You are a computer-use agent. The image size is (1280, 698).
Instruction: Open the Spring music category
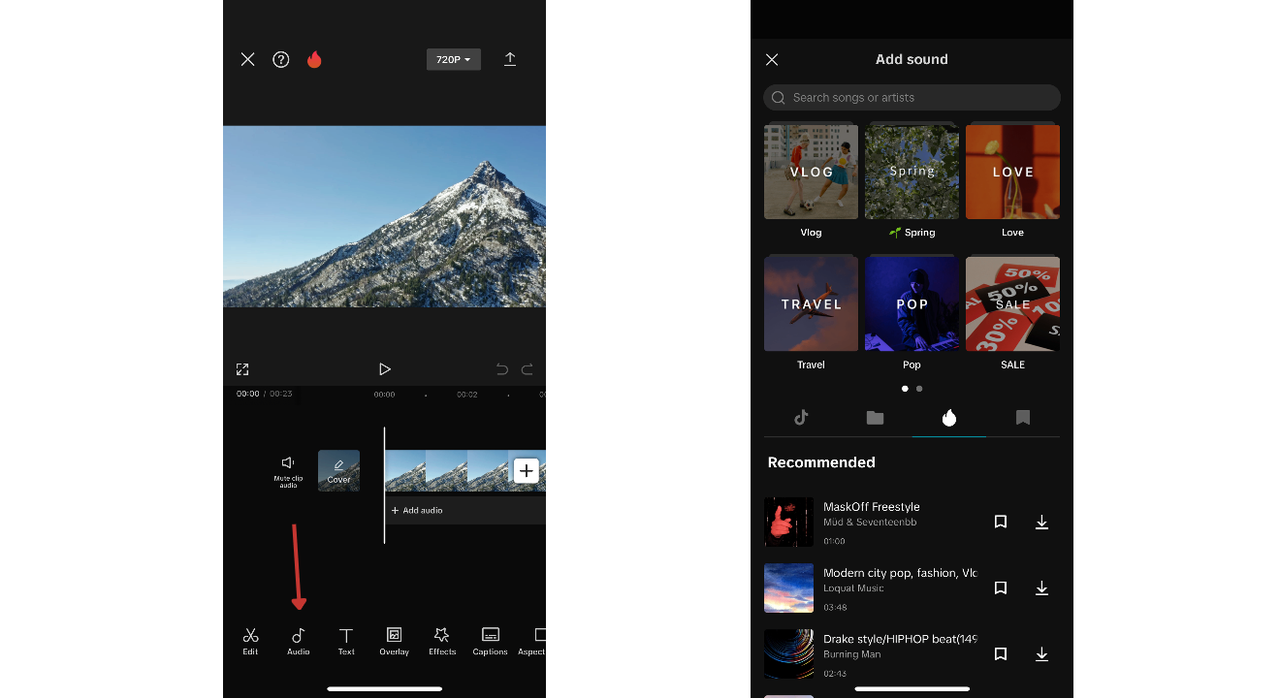[x=912, y=181]
